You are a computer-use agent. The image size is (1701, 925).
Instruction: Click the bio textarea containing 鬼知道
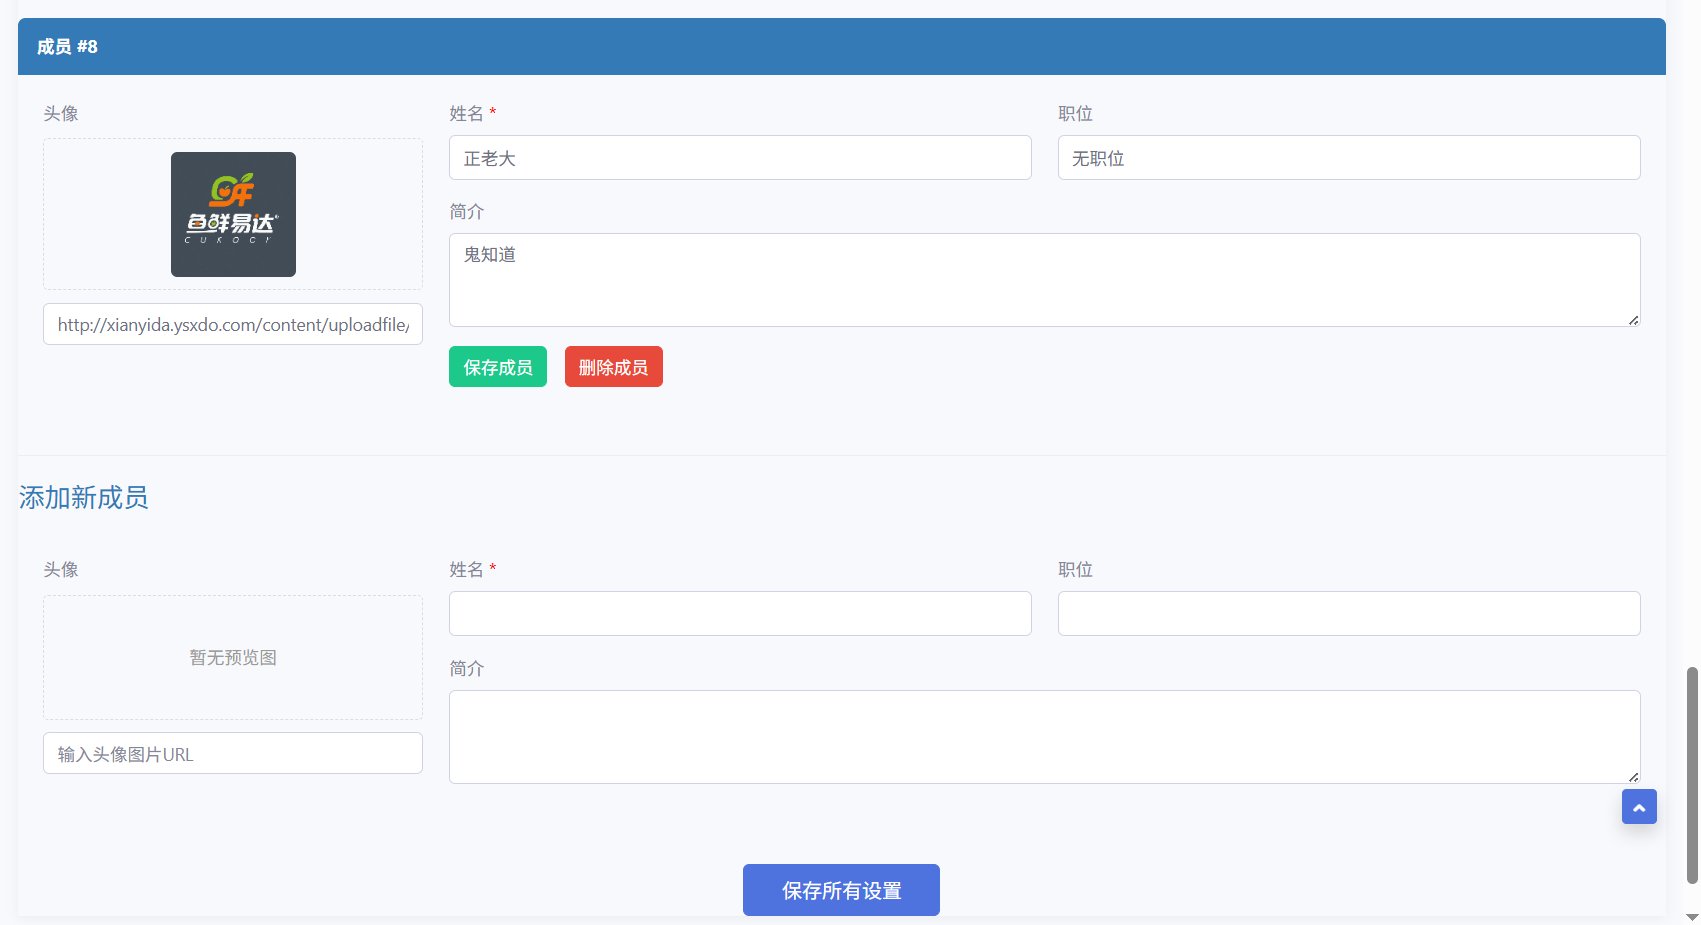click(x=1044, y=280)
